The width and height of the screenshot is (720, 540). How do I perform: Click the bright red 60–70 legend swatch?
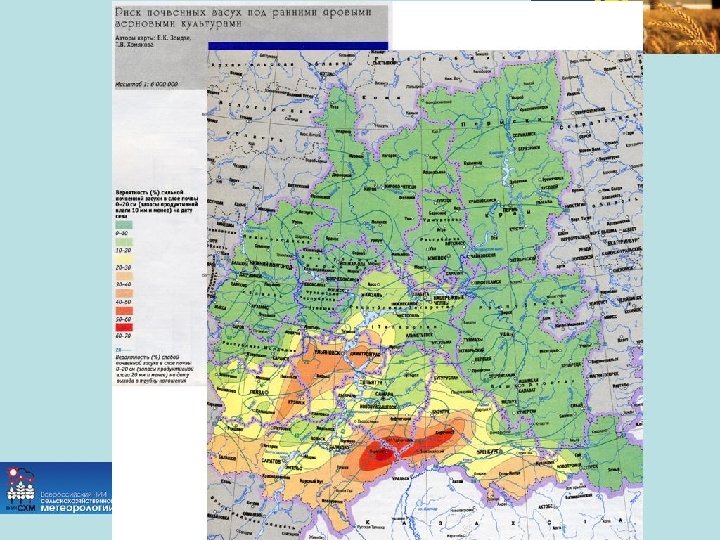pyautogui.click(x=124, y=327)
